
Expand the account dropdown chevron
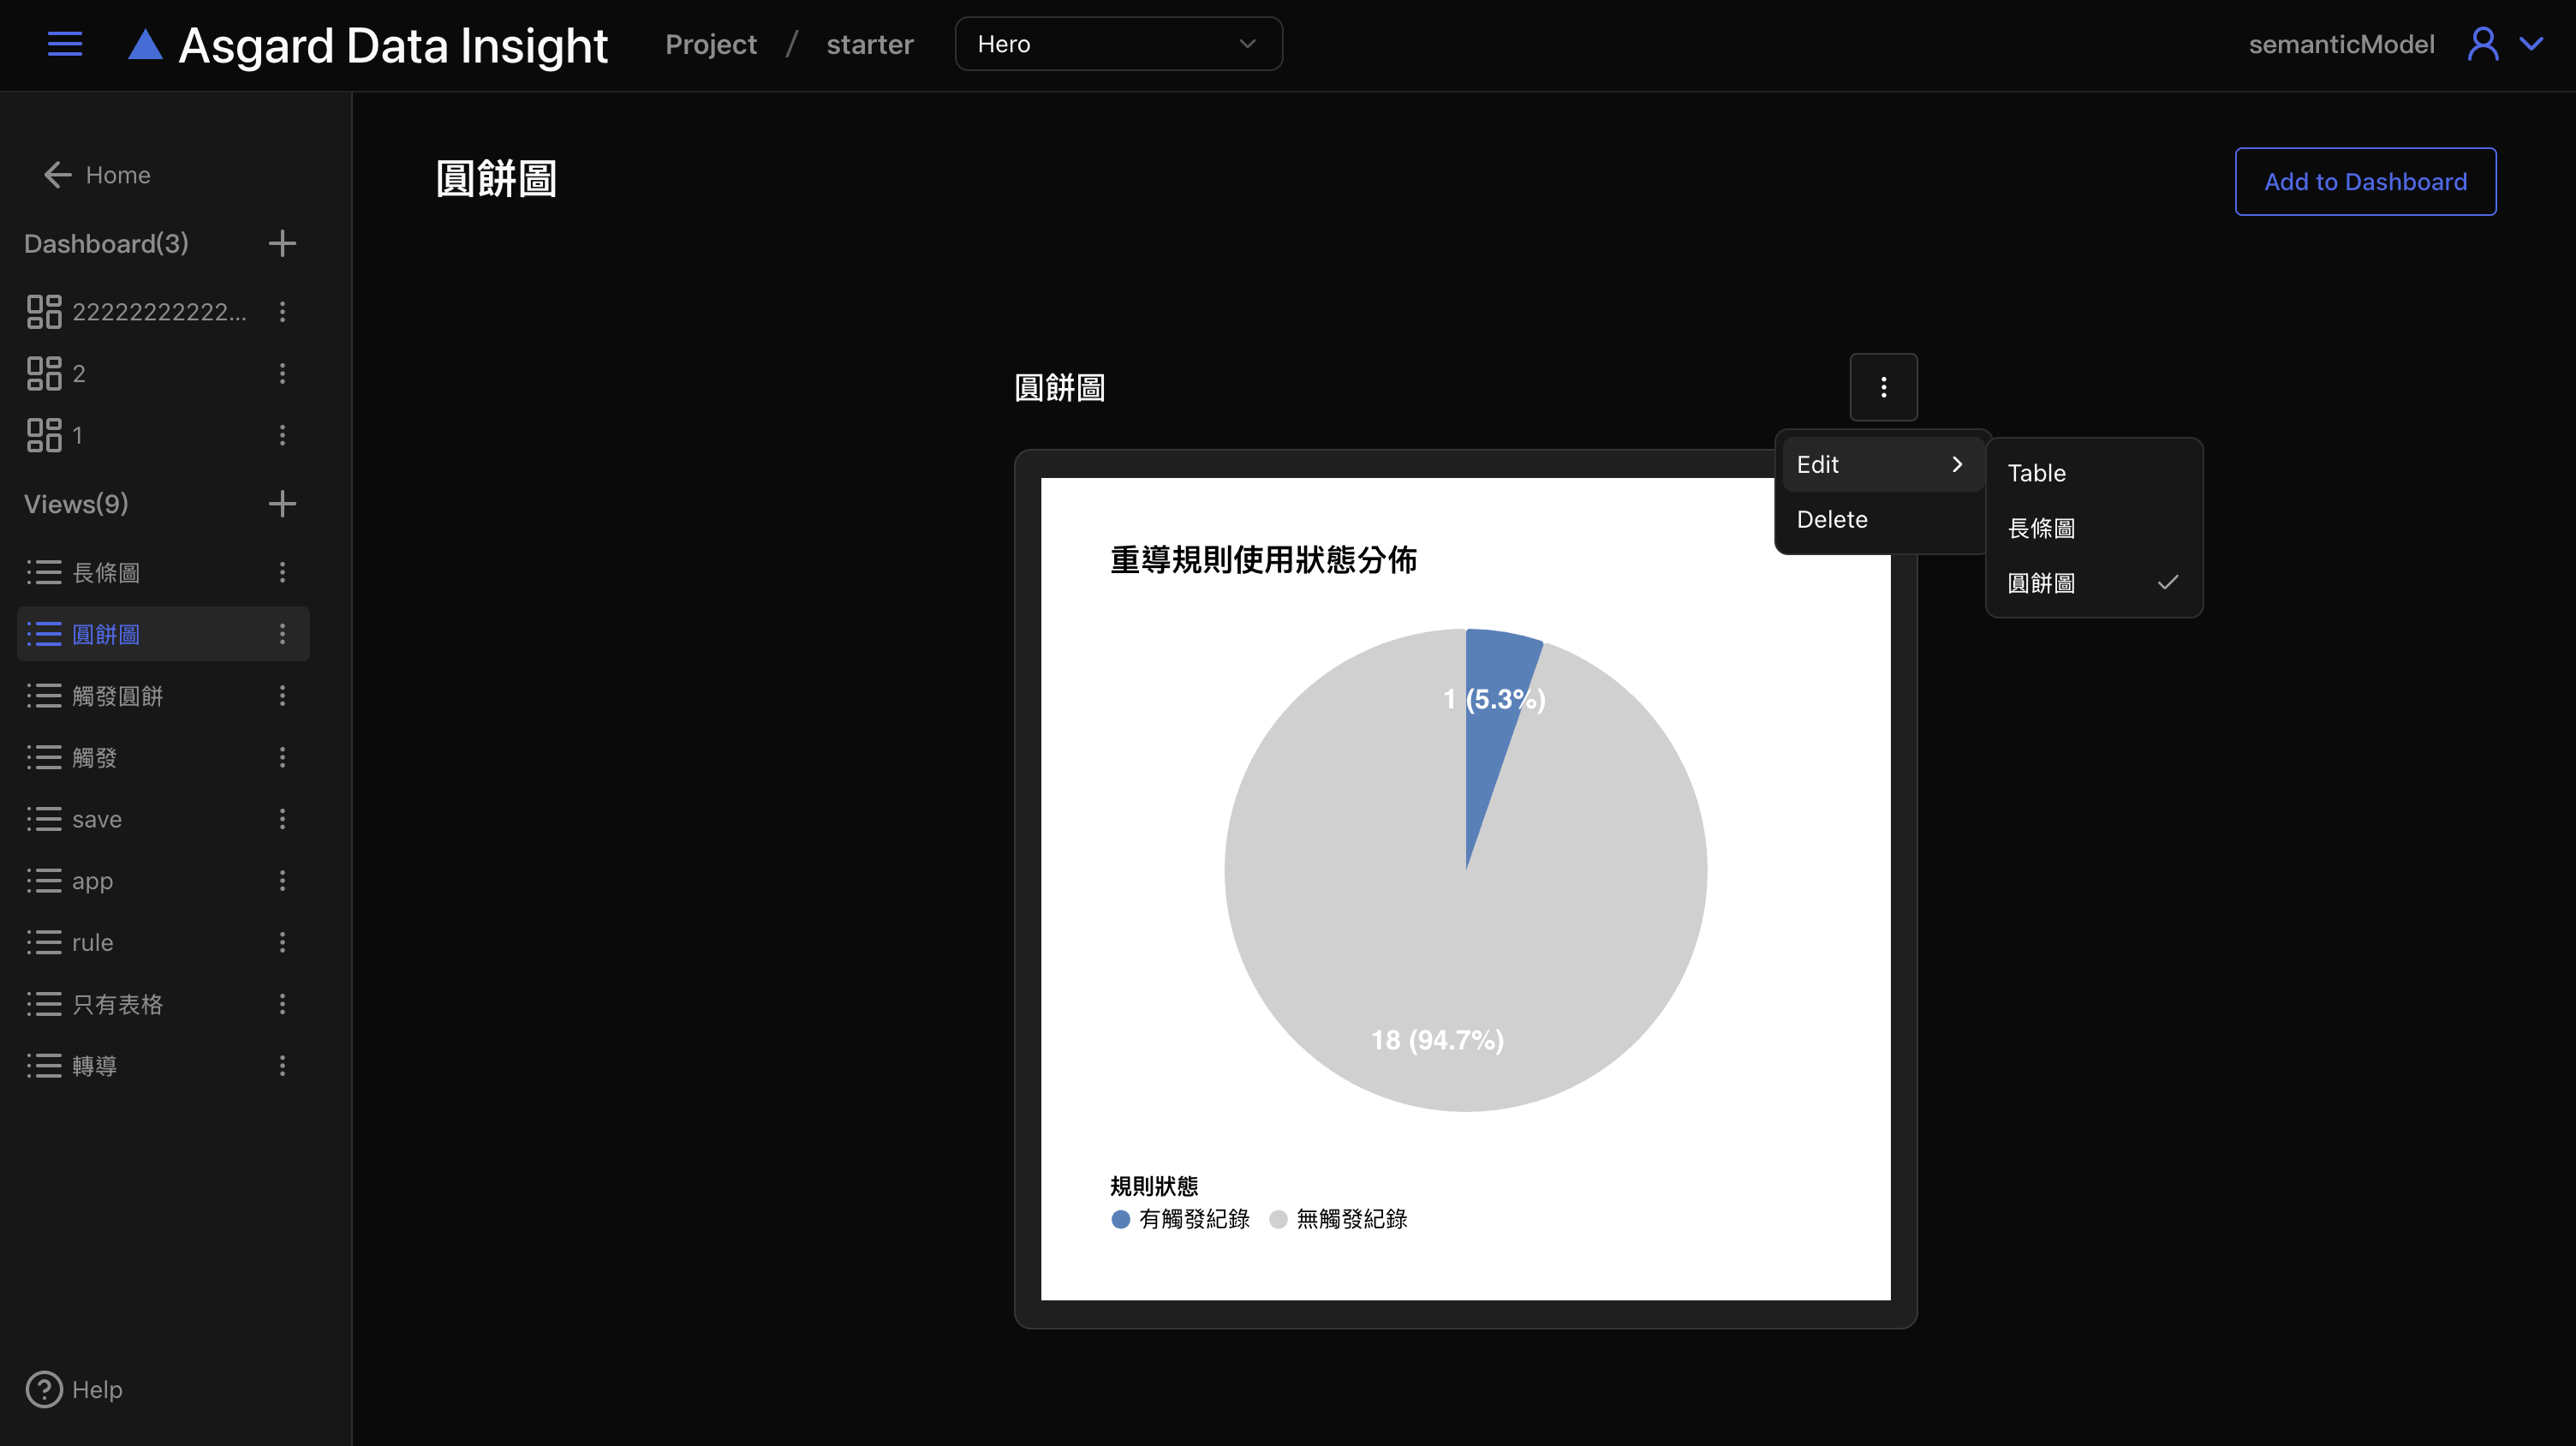pyautogui.click(x=2531, y=44)
